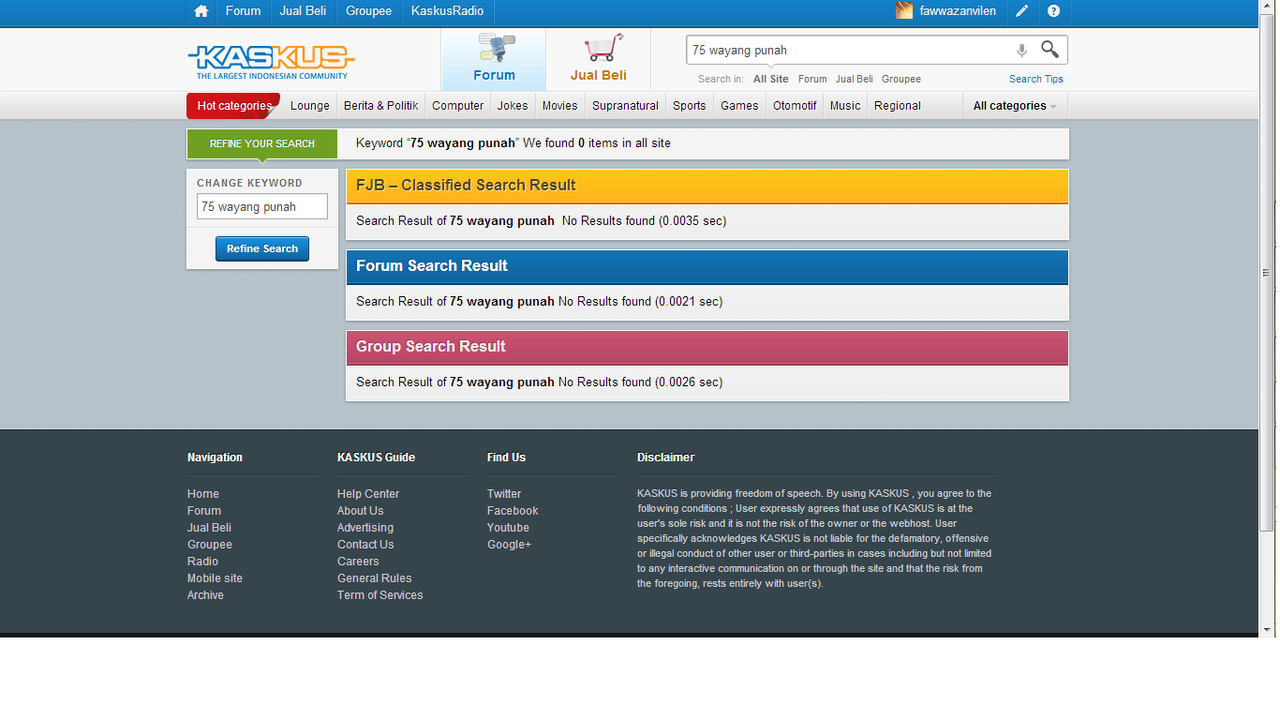1280x720 pixels.
Task: Open Help Center footer link
Action: pyautogui.click(x=368, y=494)
